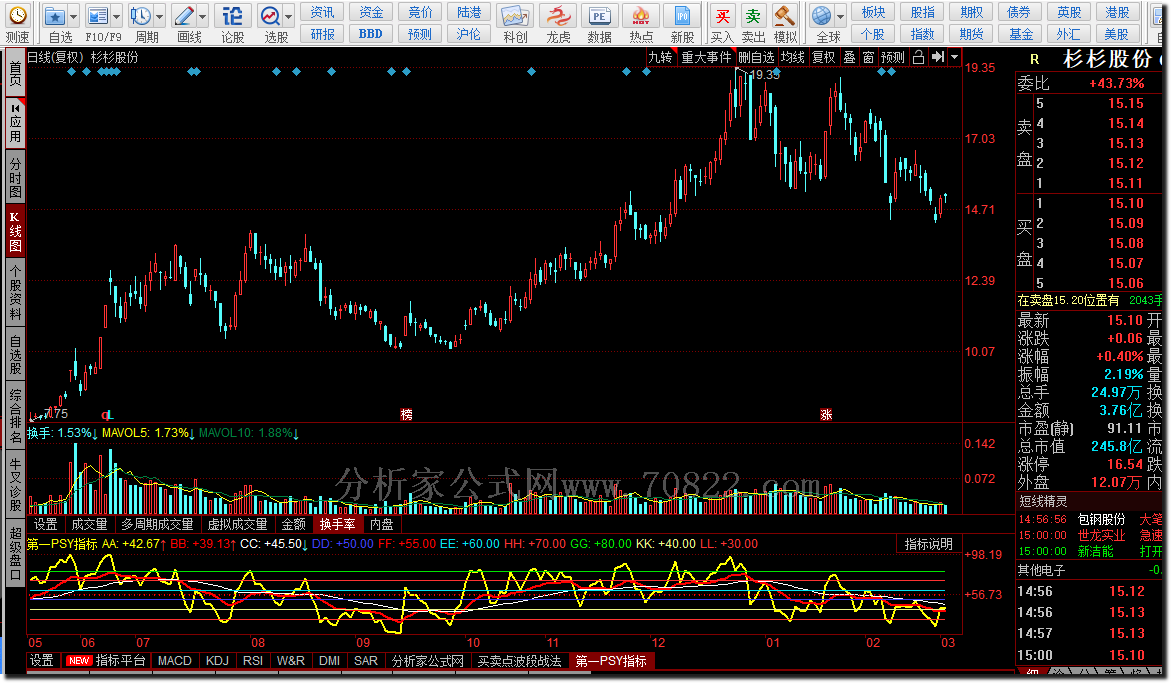Open the 科创 board chart icon
The width and height of the screenshot is (1172, 683).
tap(515, 16)
